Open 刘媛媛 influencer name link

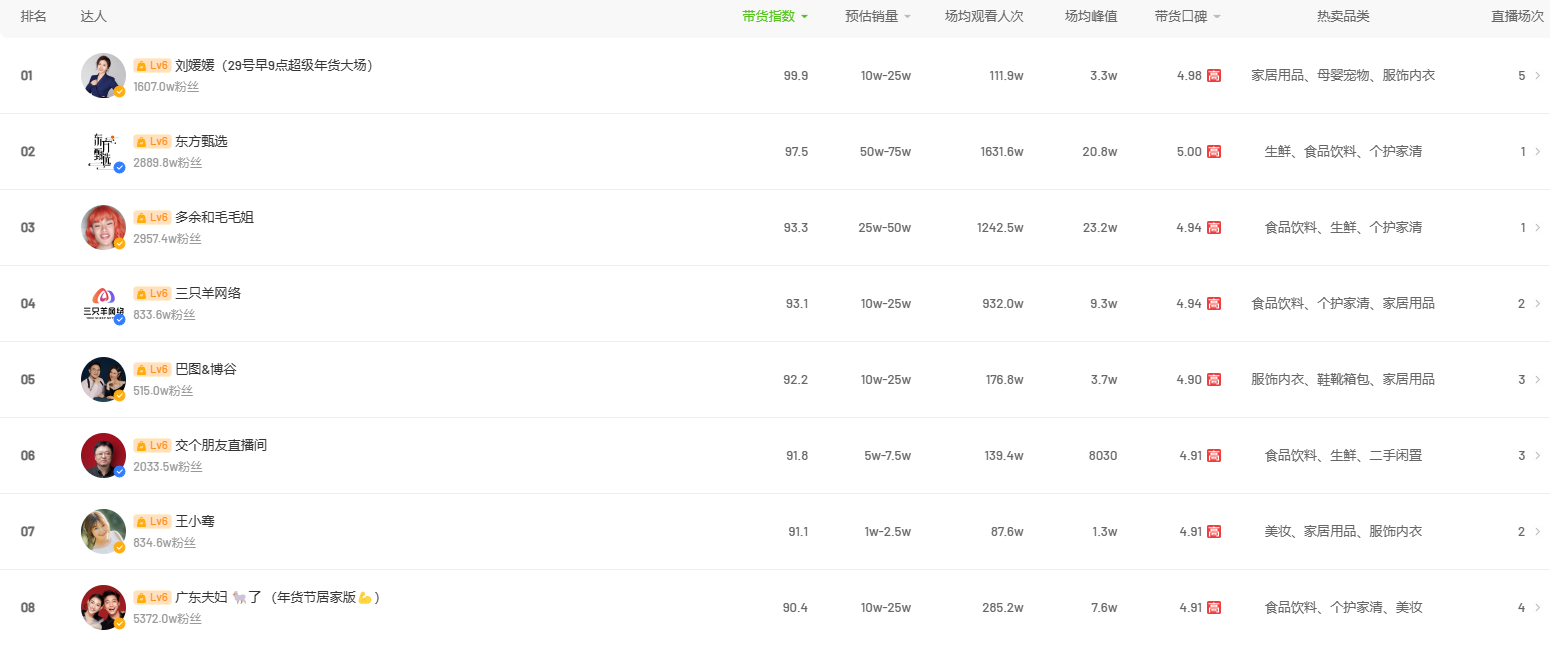coord(274,65)
